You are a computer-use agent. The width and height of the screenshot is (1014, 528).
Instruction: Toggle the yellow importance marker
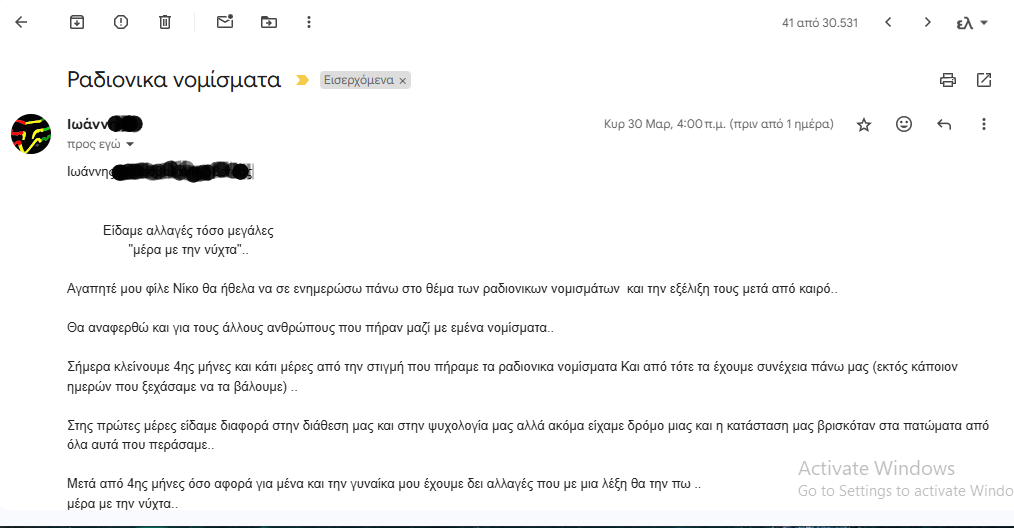[x=302, y=80]
